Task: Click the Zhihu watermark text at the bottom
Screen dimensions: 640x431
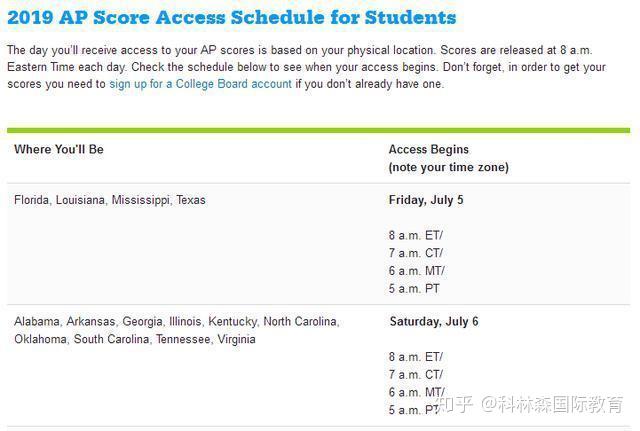Action: [x=538, y=405]
